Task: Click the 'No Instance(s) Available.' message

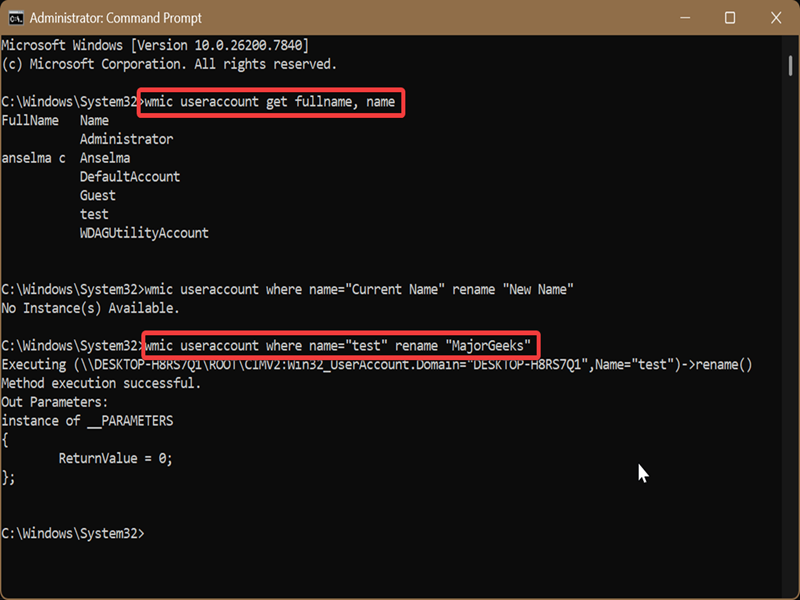Action: point(90,308)
